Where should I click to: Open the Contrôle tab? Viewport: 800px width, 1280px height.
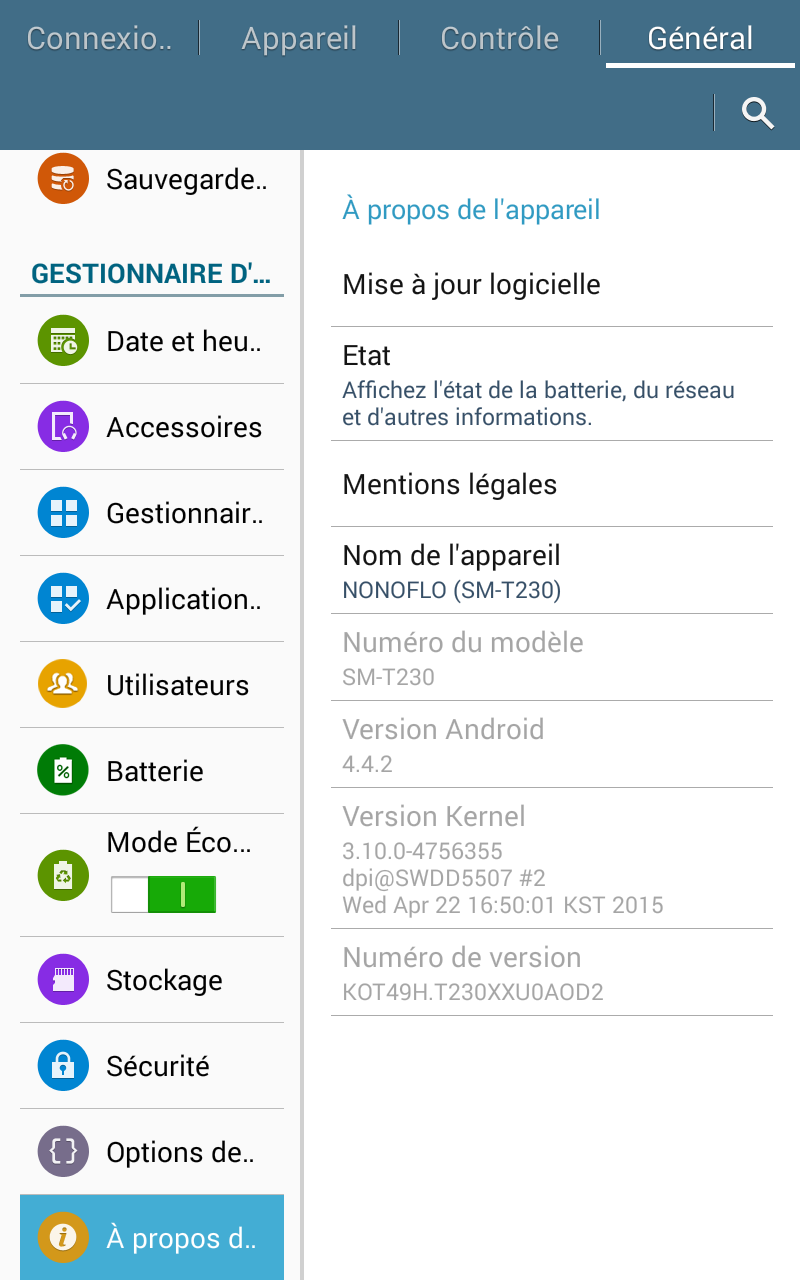499,39
